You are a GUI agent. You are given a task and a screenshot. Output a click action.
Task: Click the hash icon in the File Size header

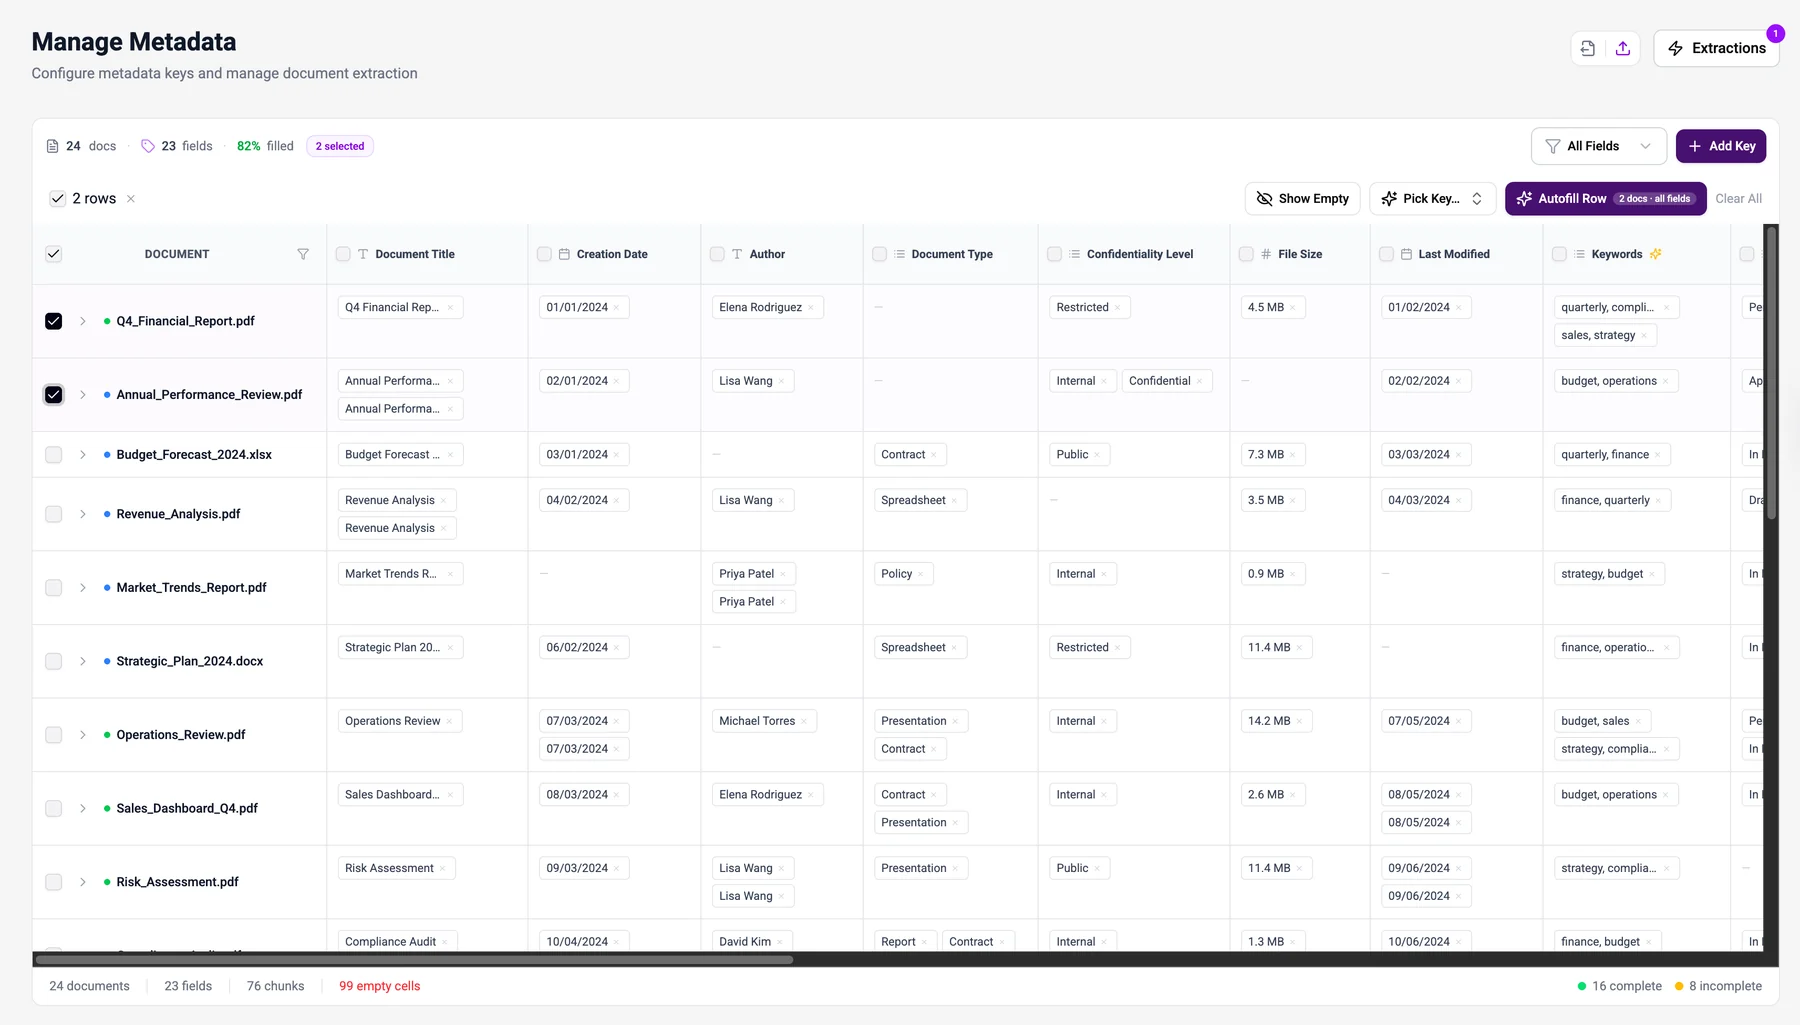1266,254
